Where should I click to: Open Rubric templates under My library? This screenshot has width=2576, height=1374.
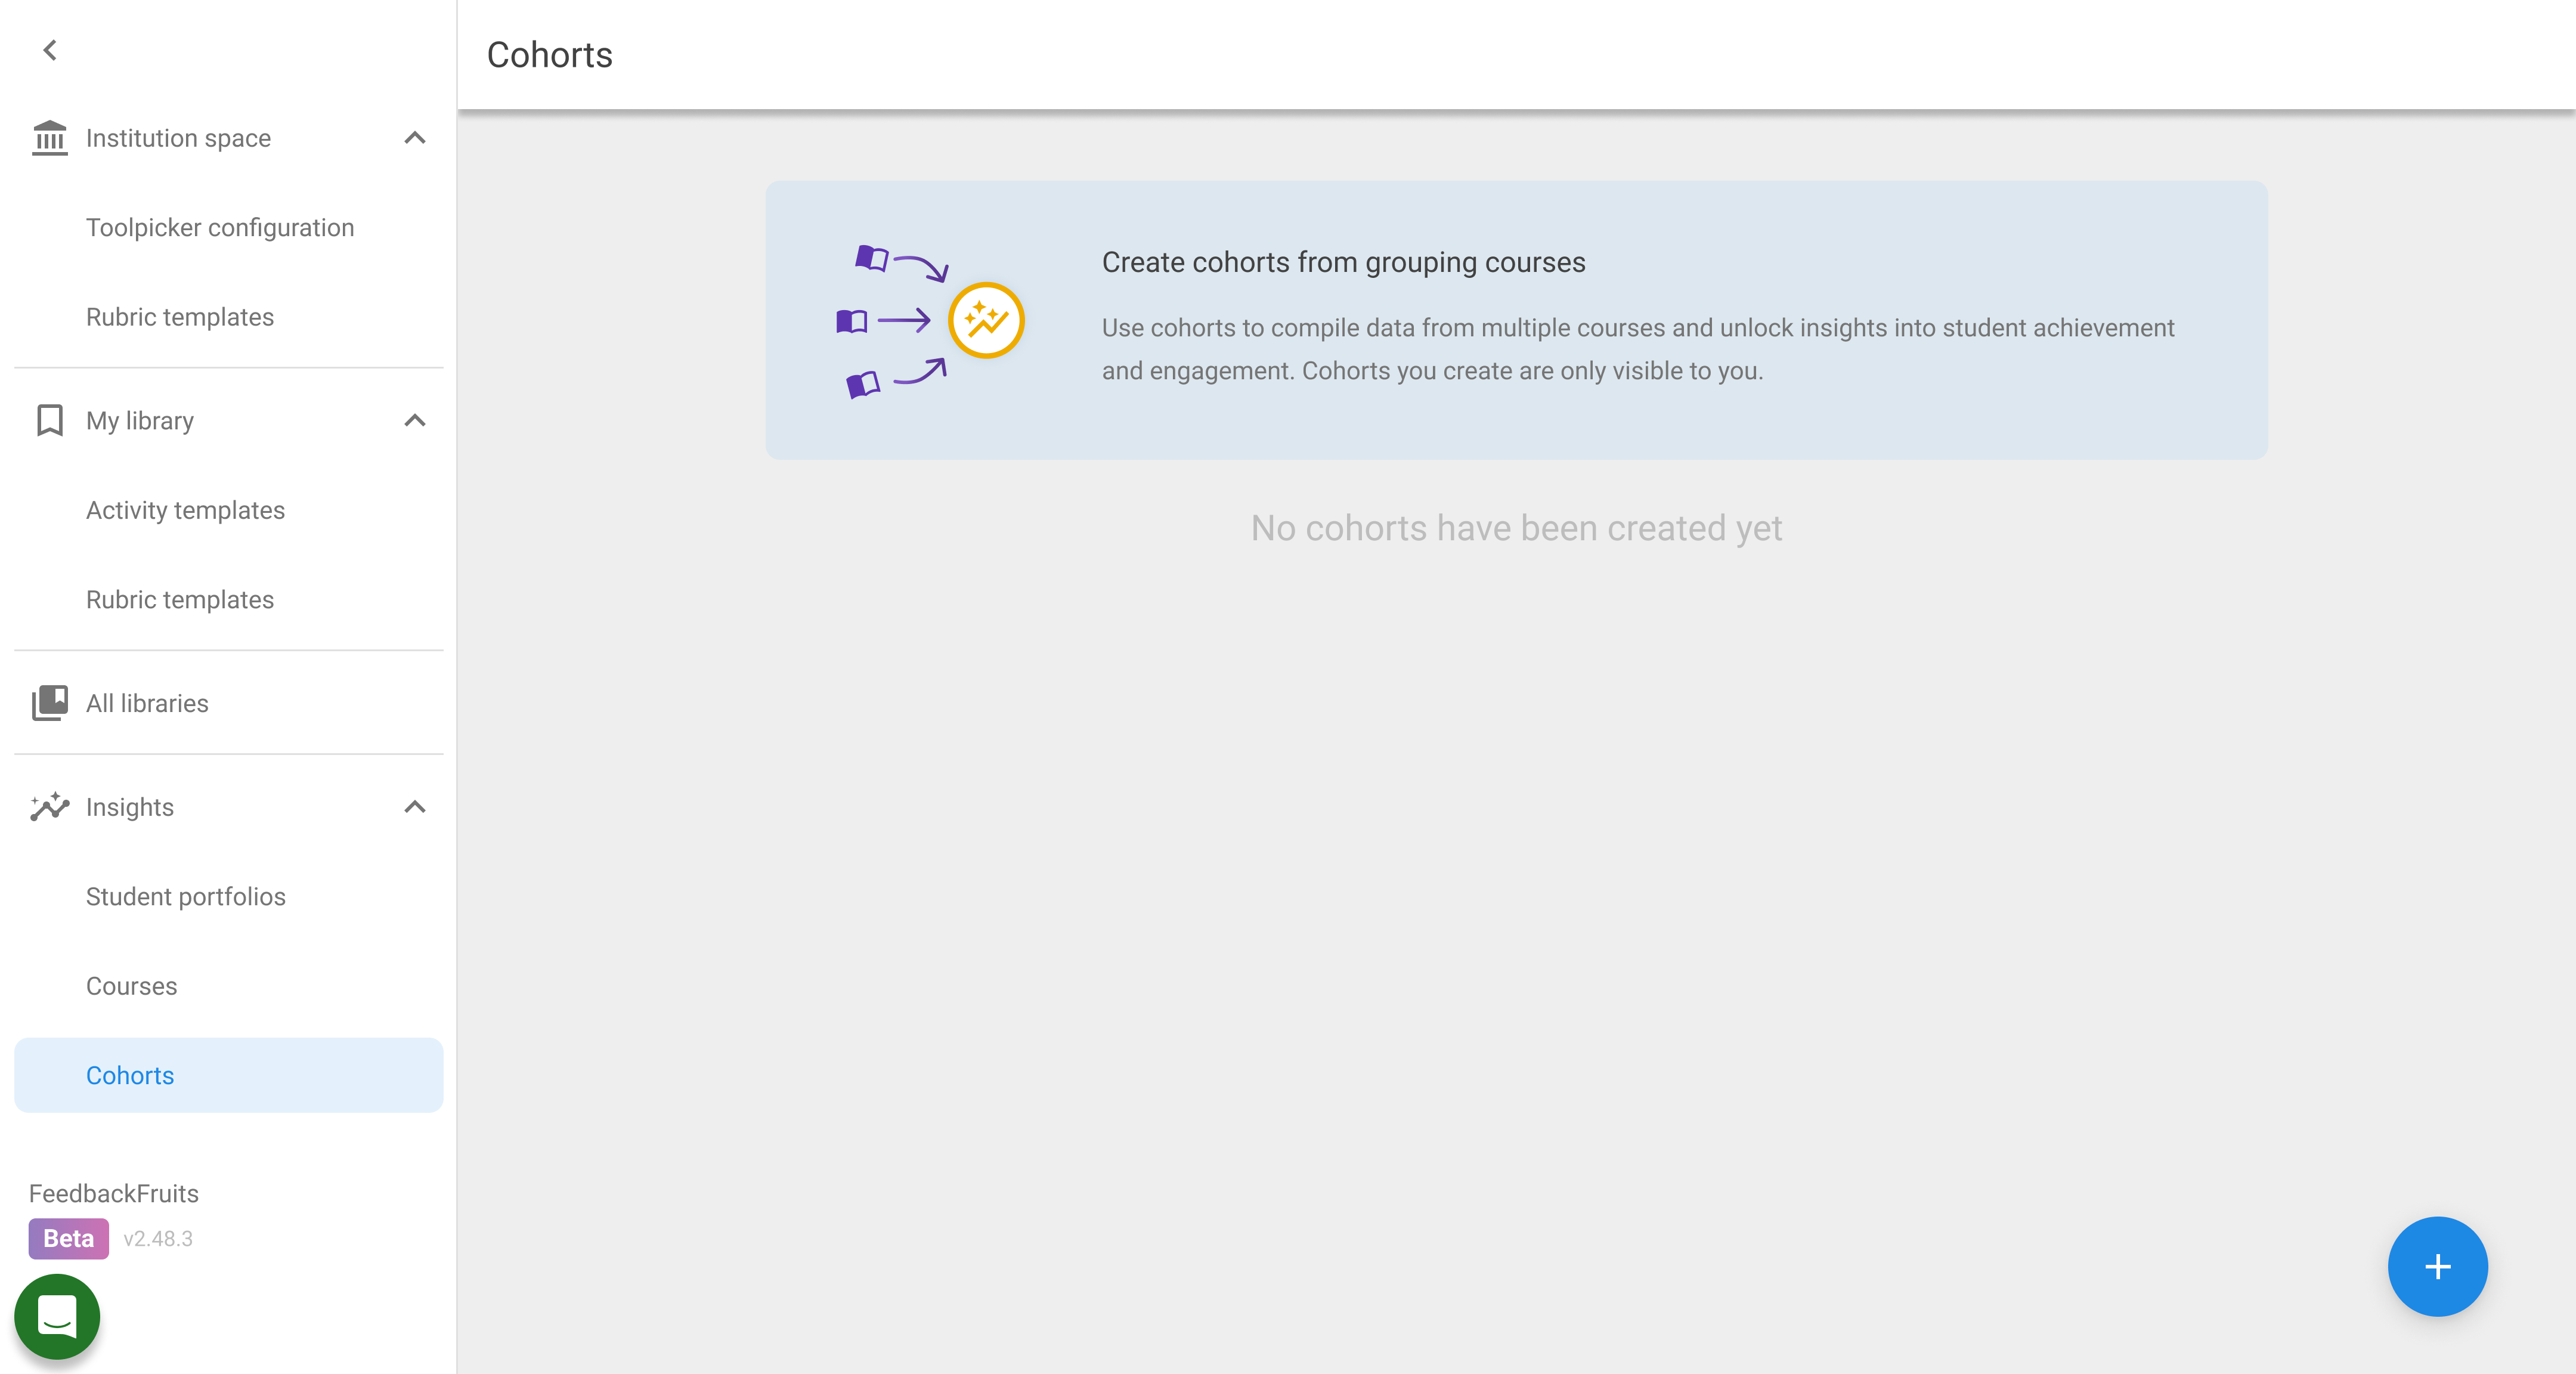coord(229,600)
